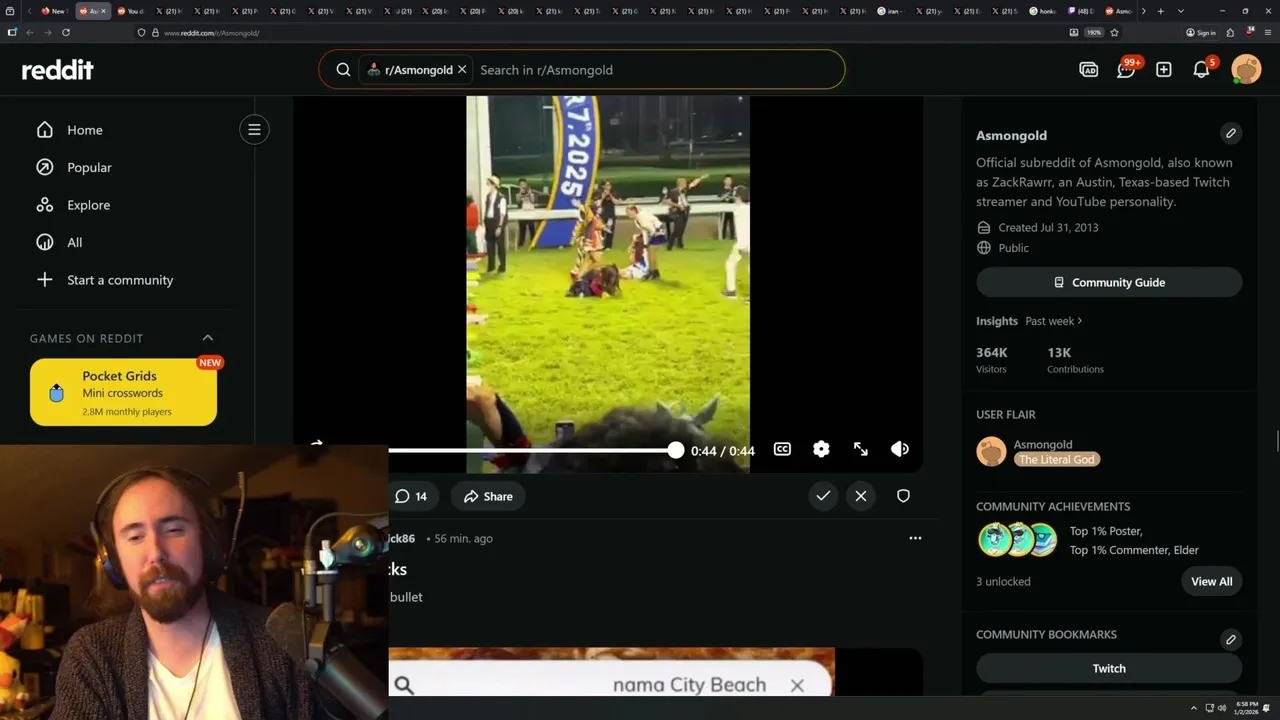Collapse the Games on Reddit section
Screen dimensions: 1280x720
pyautogui.click(x=208, y=338)
